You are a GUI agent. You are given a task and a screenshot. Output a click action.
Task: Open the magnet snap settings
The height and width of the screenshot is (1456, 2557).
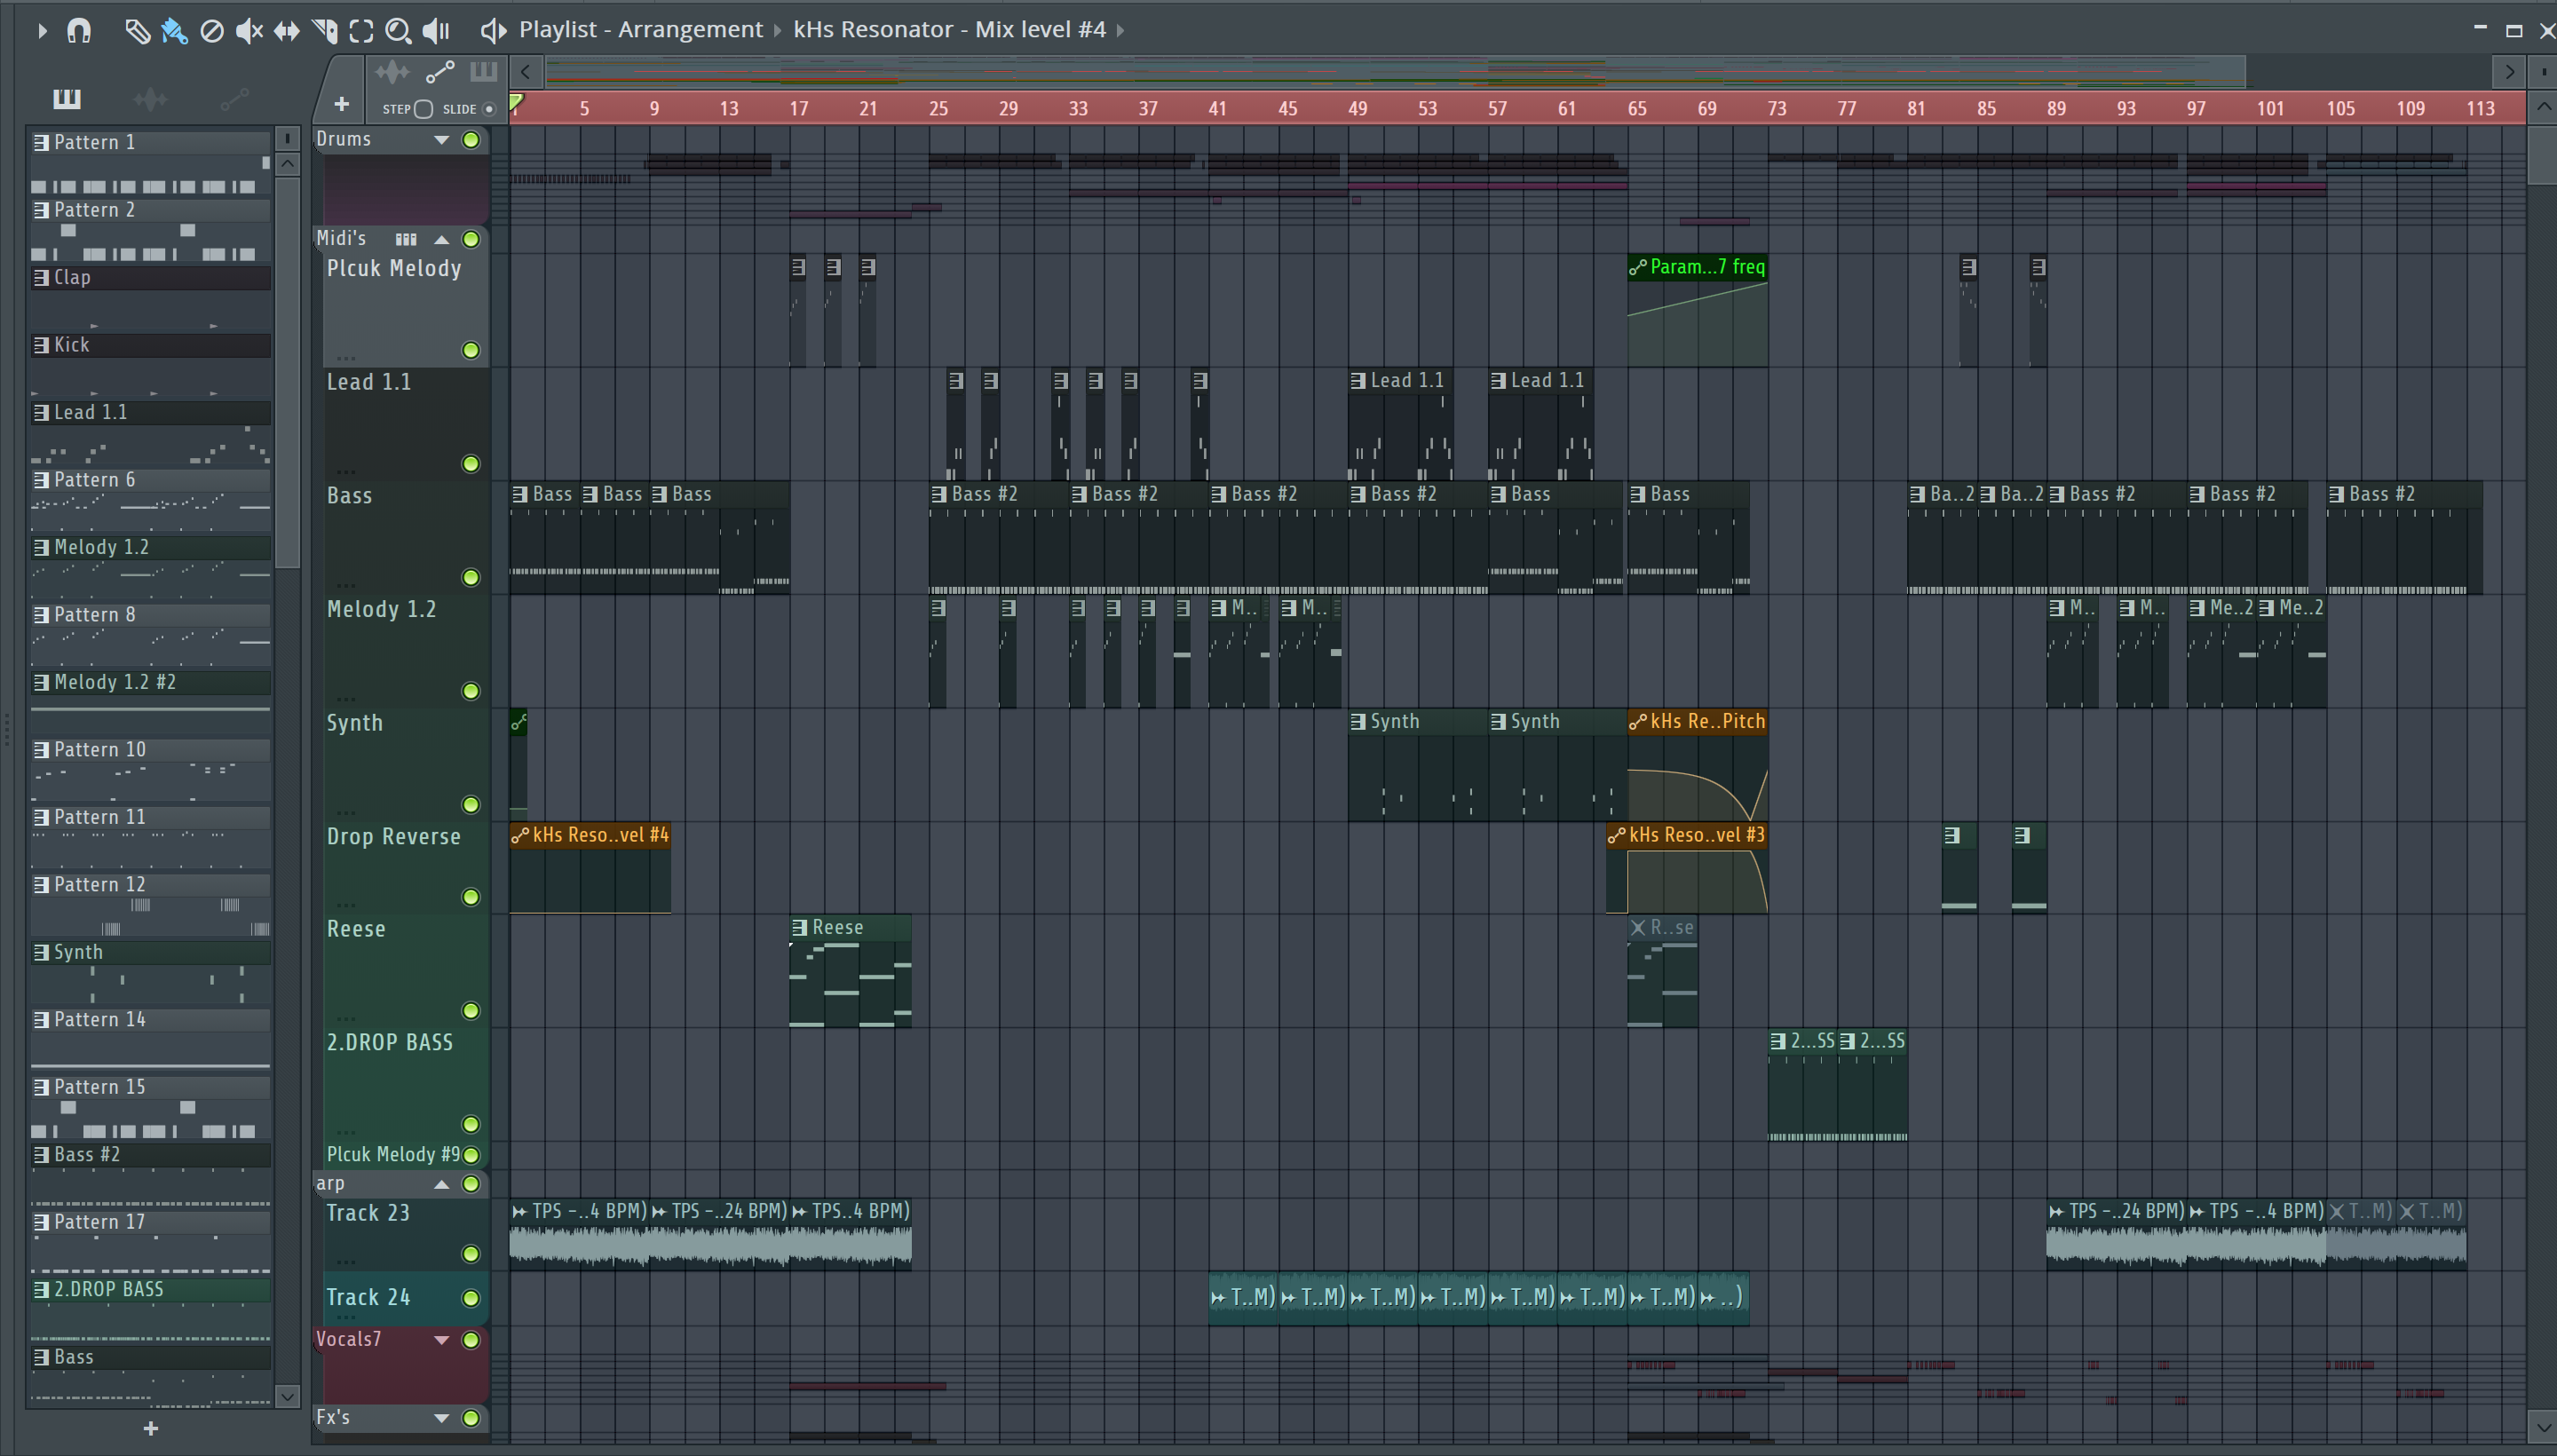79,31
